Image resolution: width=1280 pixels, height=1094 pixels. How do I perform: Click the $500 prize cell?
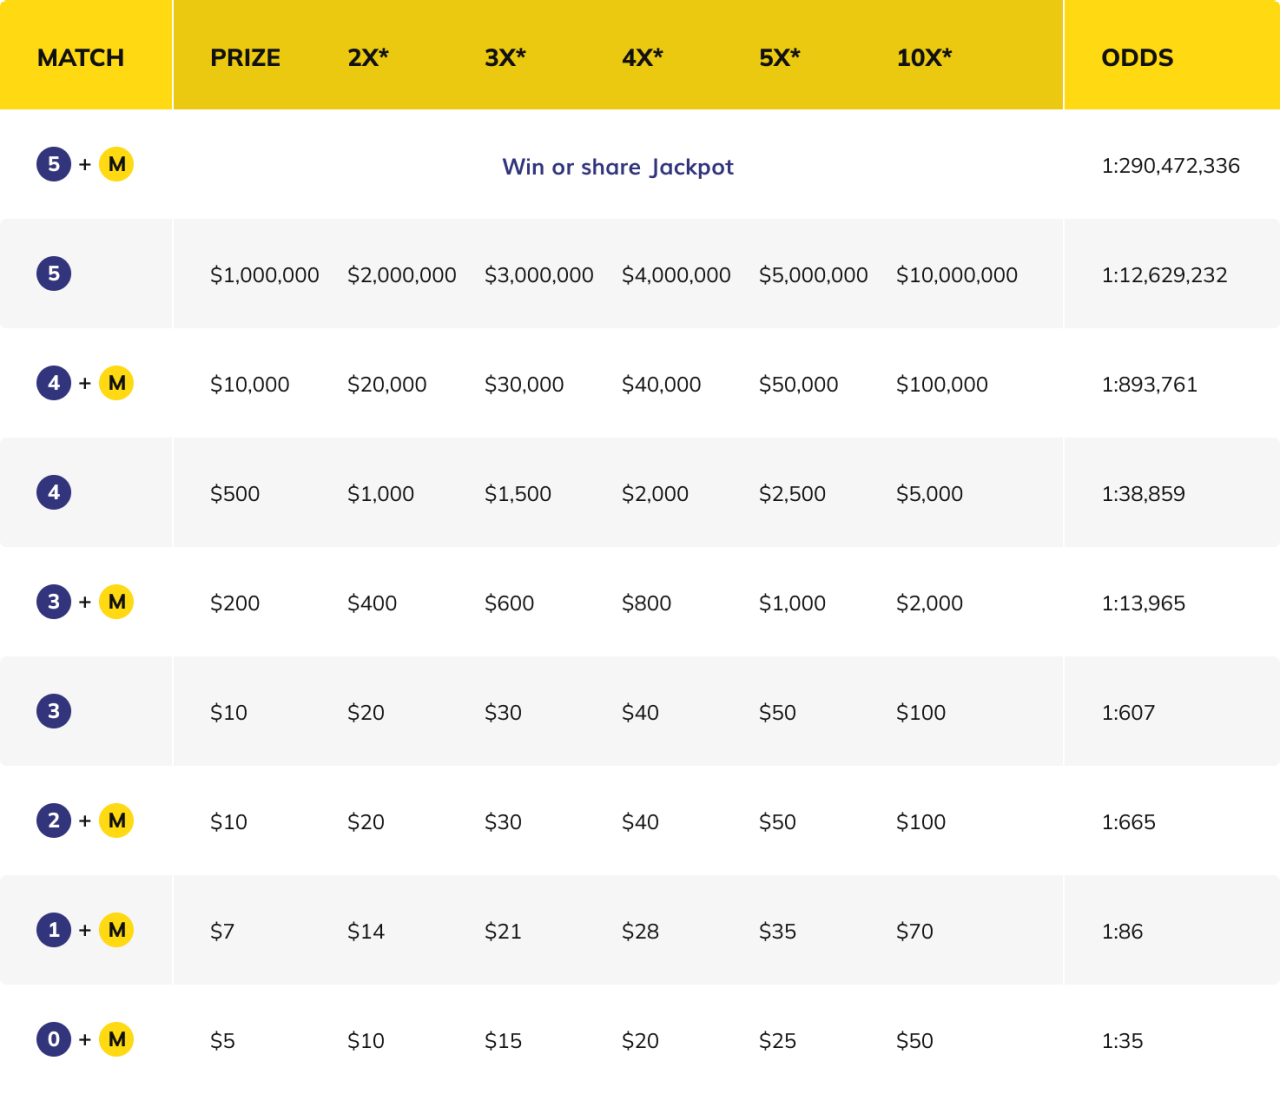(235, 494)
